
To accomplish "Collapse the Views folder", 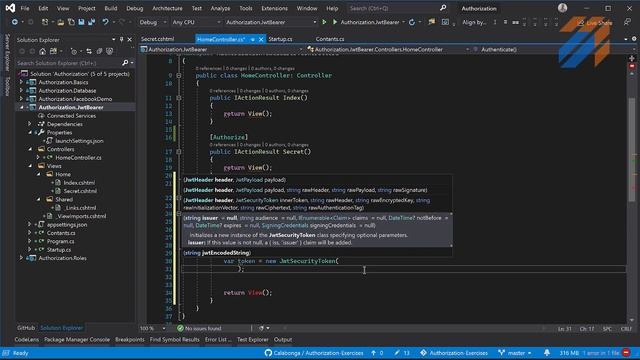I will coord(30,166).
